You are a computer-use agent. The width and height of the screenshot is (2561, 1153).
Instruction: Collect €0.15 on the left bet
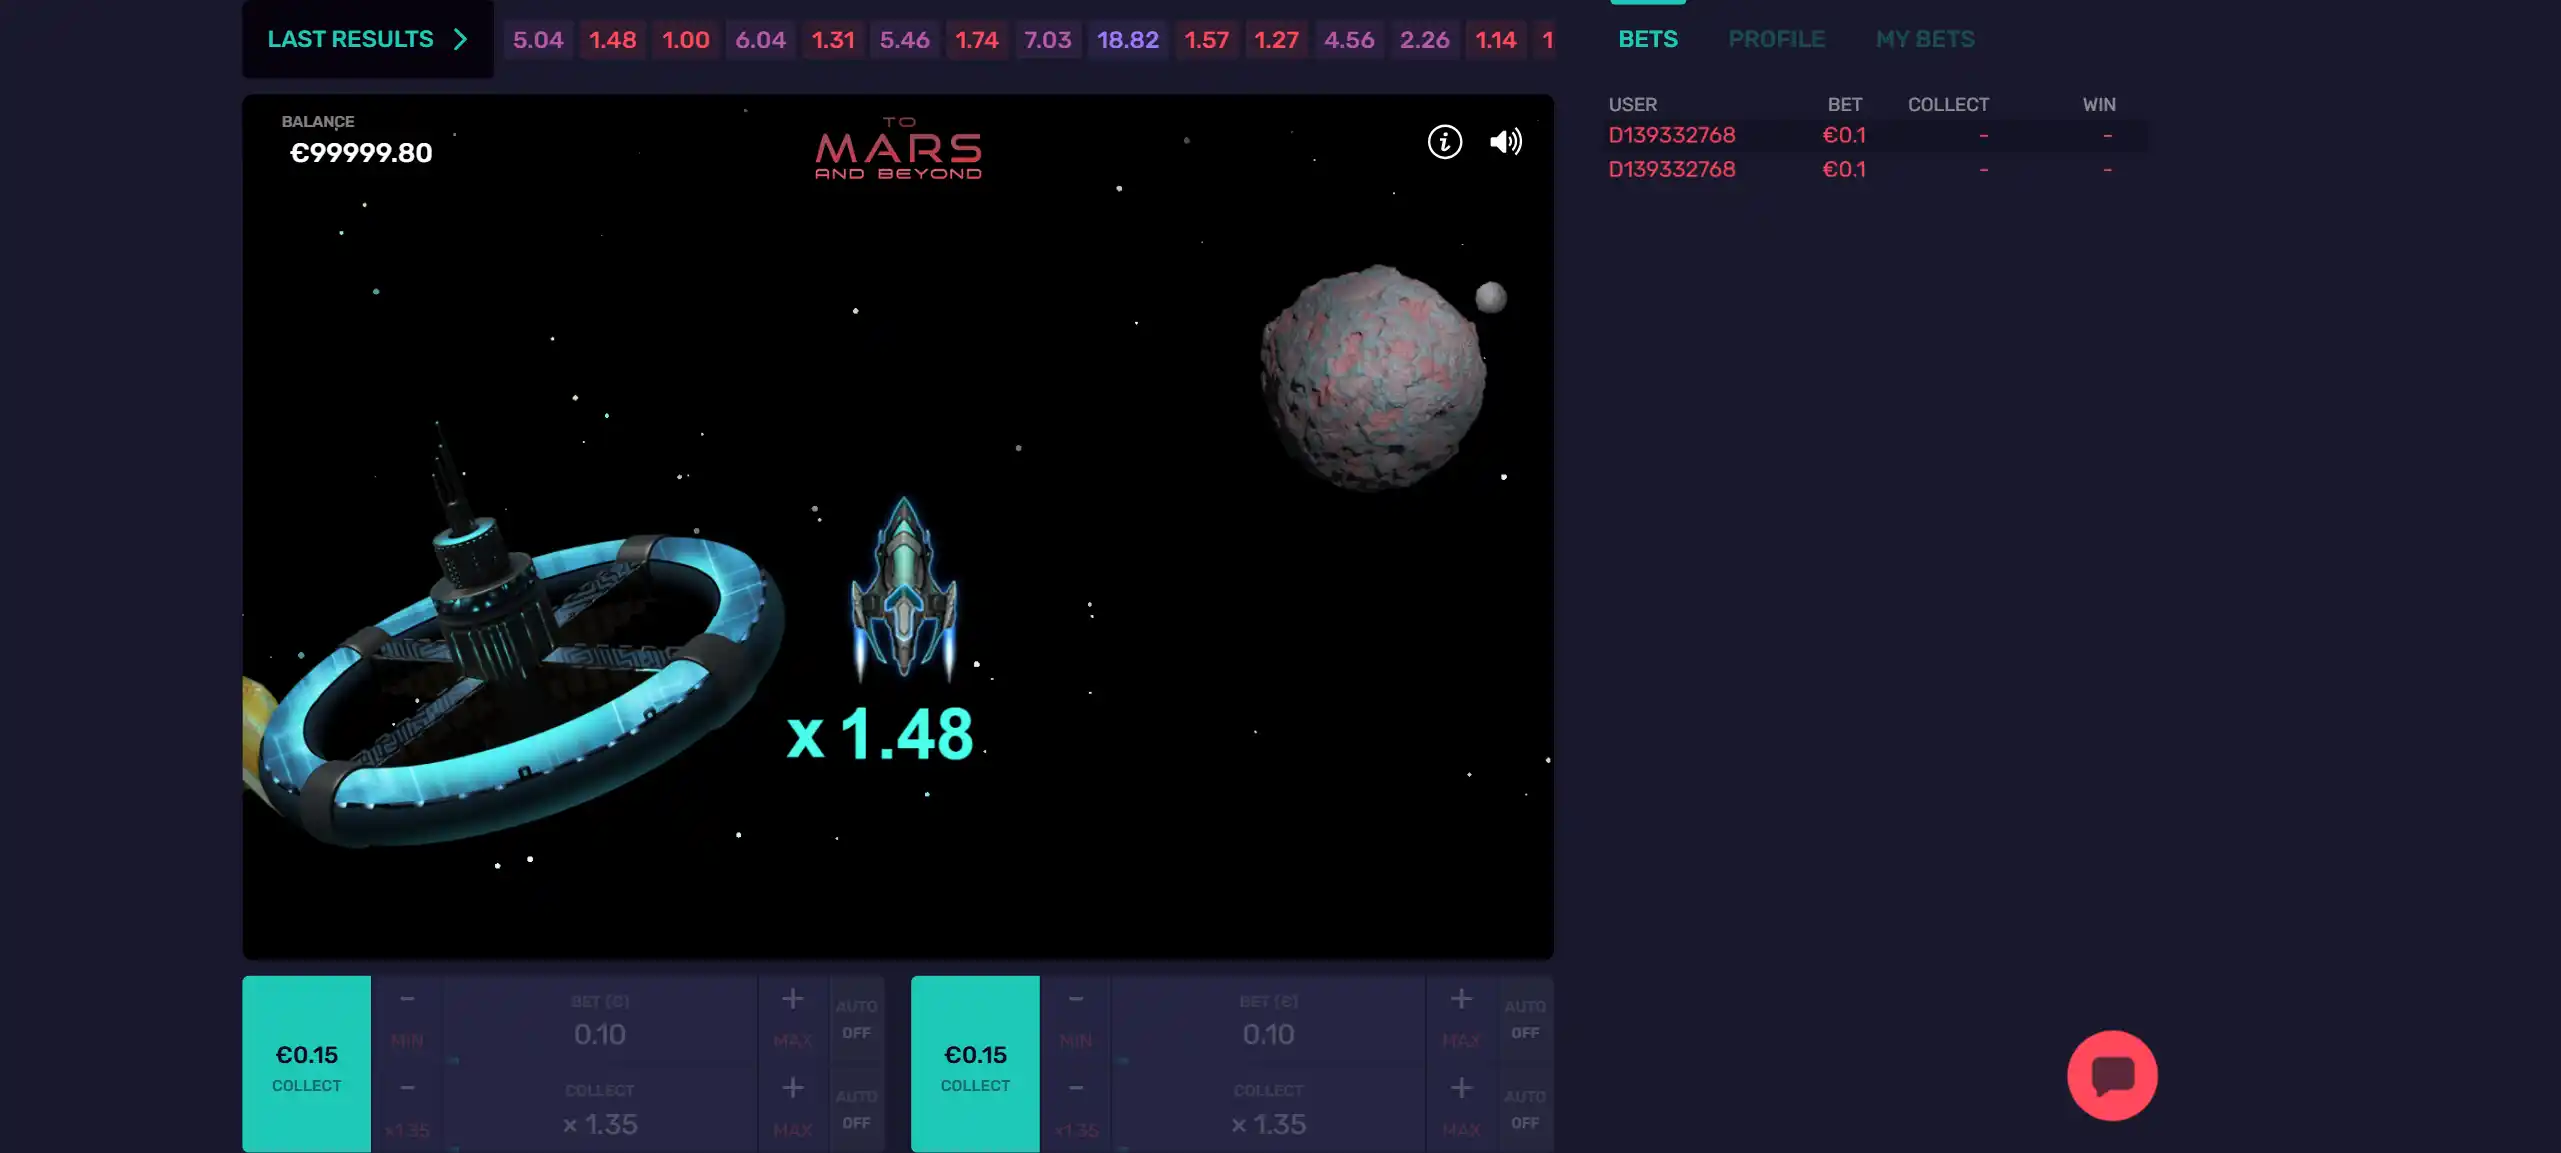pos(306,1065)
